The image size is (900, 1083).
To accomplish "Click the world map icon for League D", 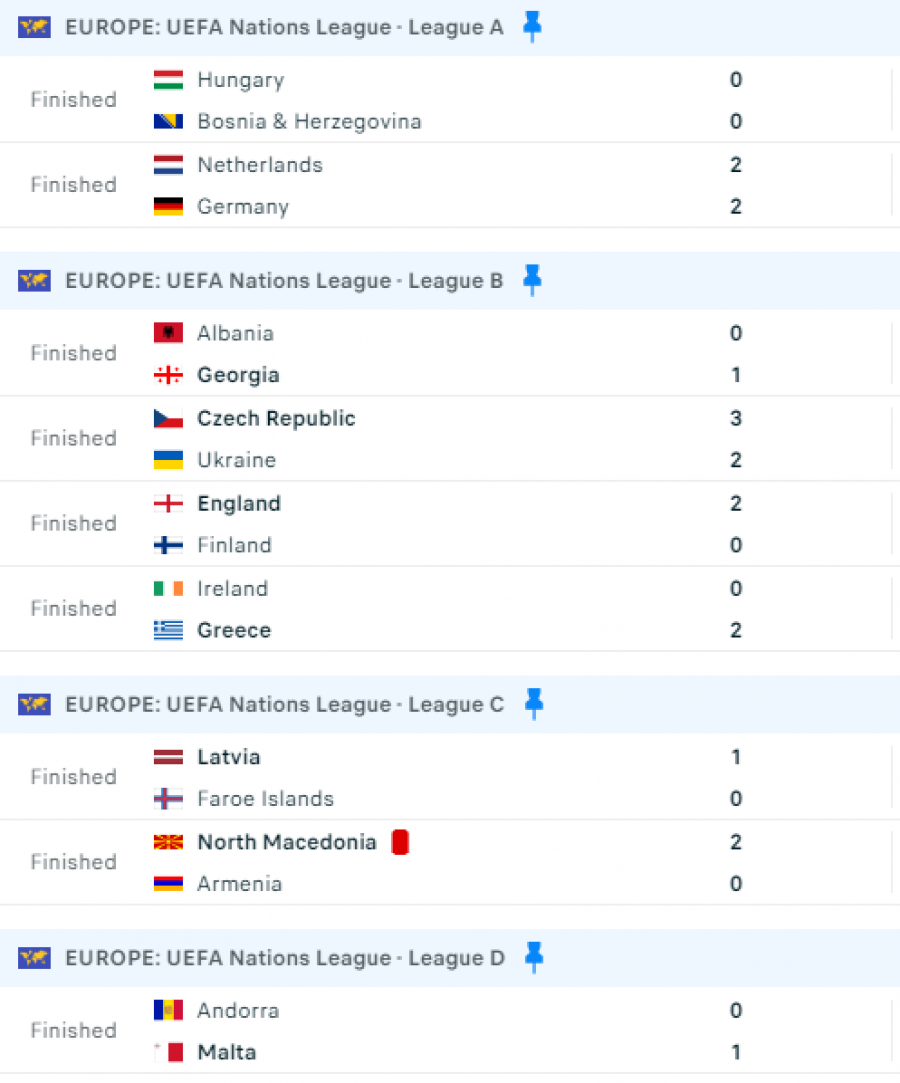I will click(35, 958).
